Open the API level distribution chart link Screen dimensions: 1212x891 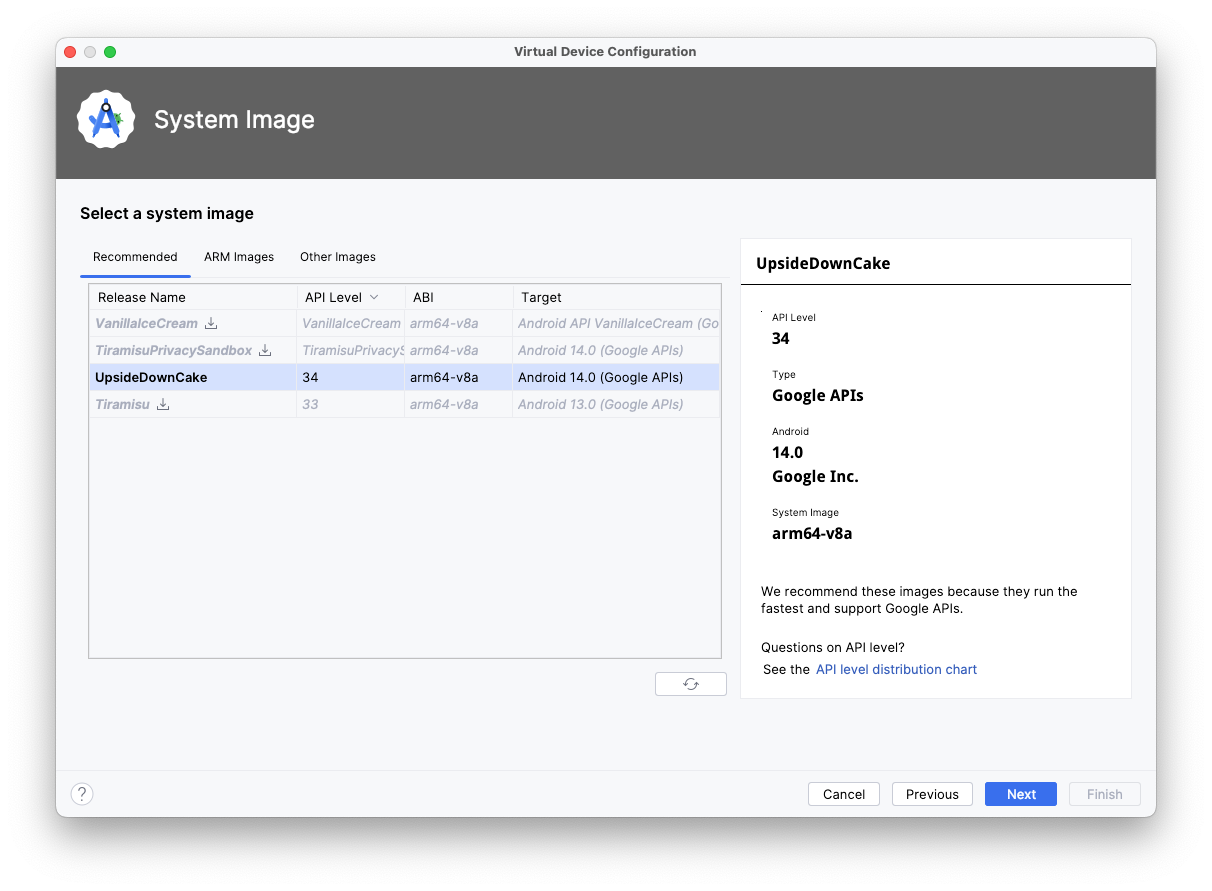click(x=896, y=669)
